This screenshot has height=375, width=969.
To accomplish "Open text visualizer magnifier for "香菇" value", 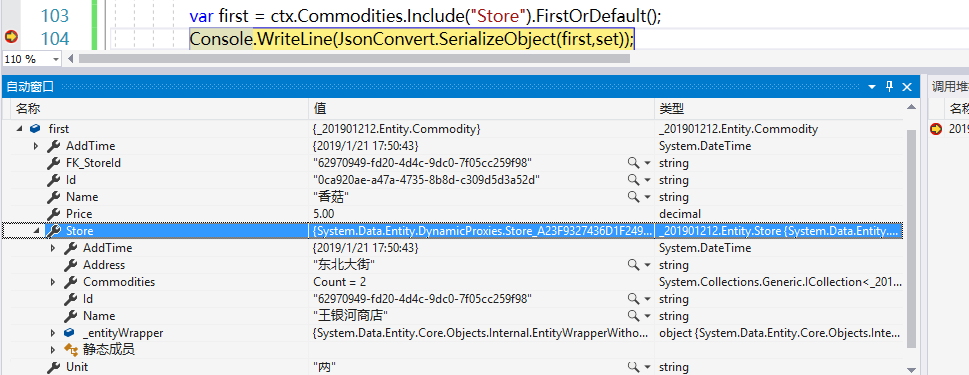I will pos(633,197).
